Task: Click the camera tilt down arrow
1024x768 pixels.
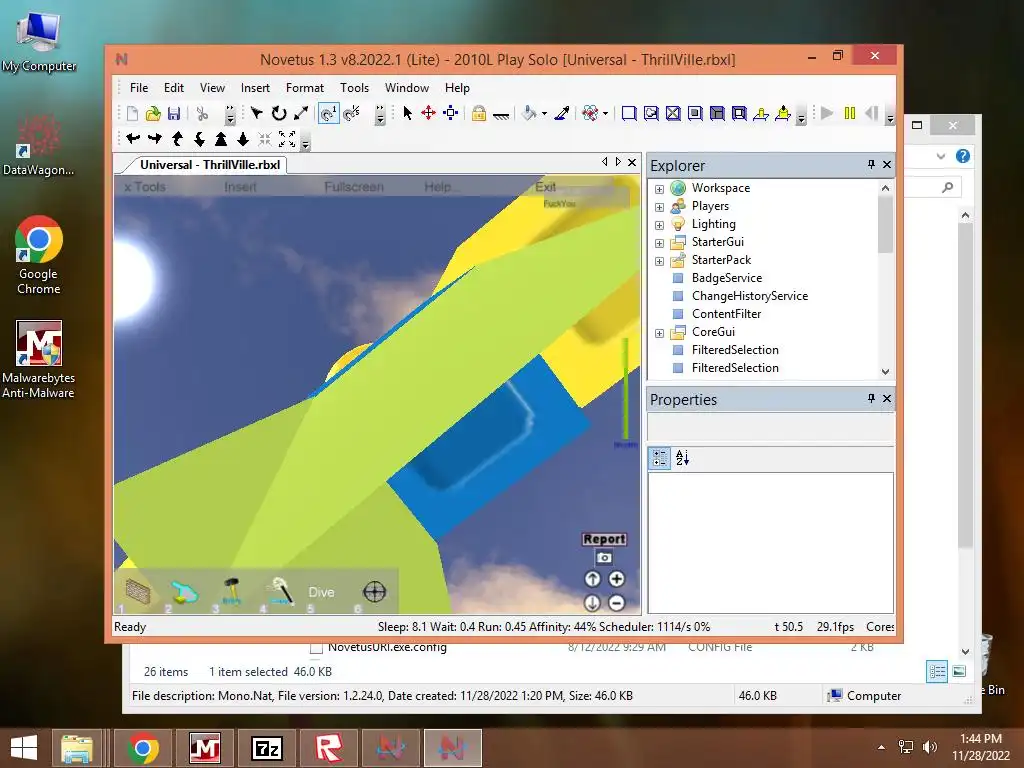Action: (x=199, y=138)
